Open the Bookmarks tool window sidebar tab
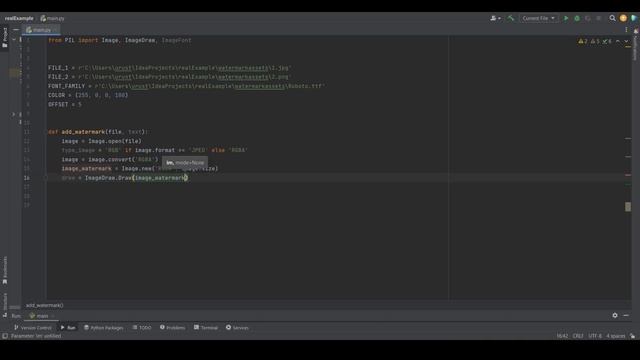 coord(5,270)
